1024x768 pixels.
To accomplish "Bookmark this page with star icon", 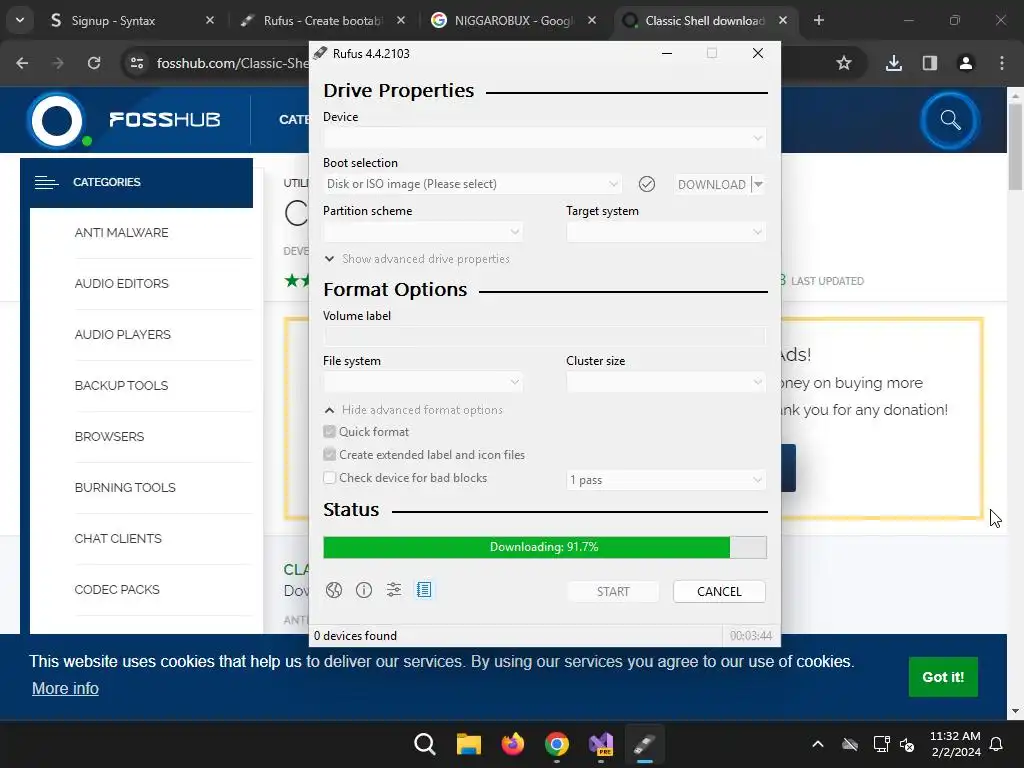I will click(x=844, y=63).
